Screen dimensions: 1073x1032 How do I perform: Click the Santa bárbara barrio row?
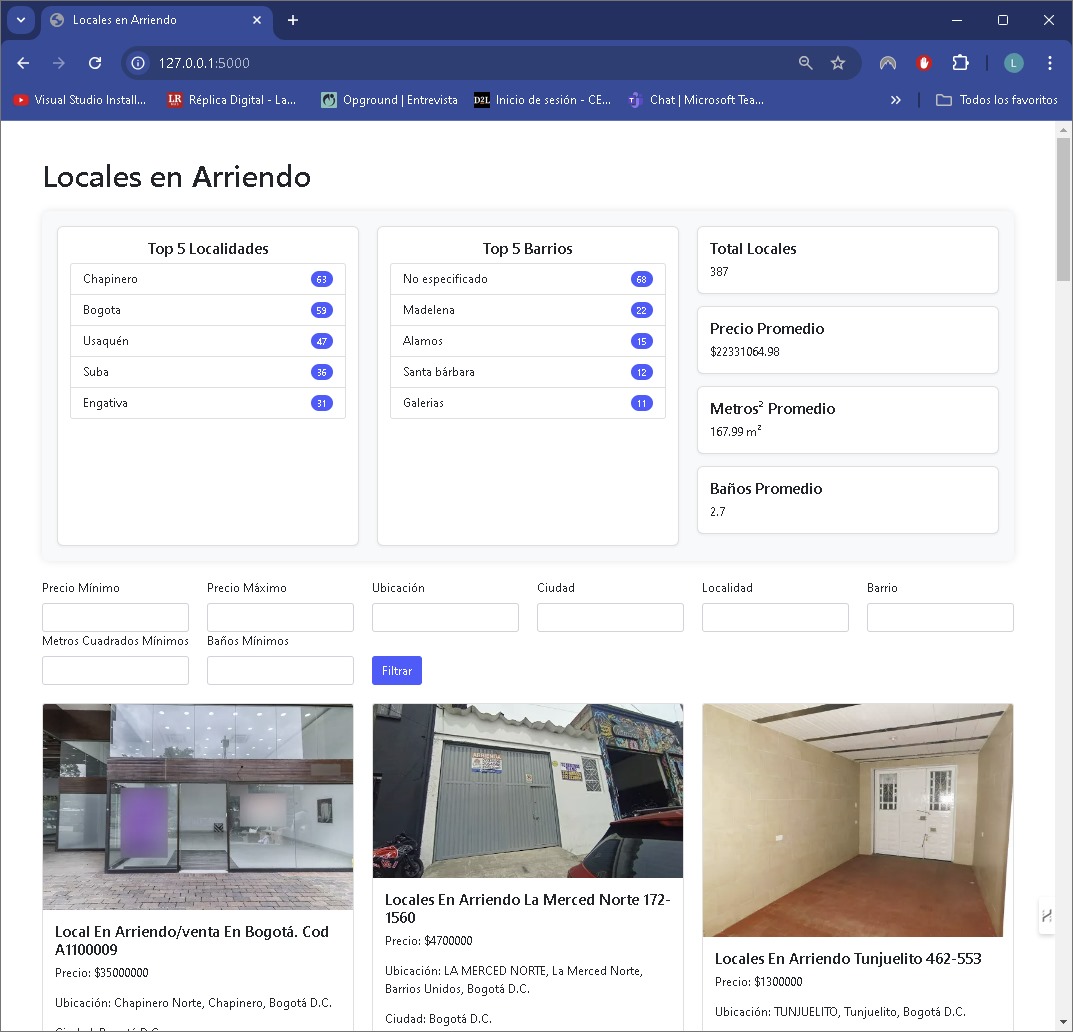point(528,372)
